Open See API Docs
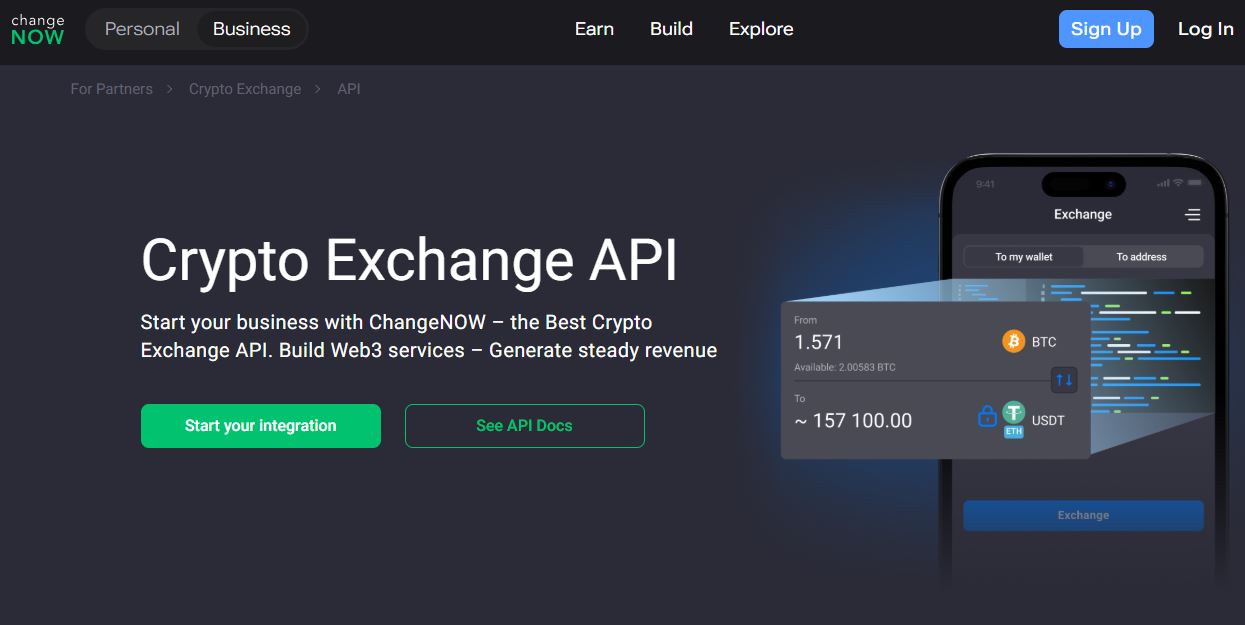This screenshot has height=625, width=1245. click(525, 426)
